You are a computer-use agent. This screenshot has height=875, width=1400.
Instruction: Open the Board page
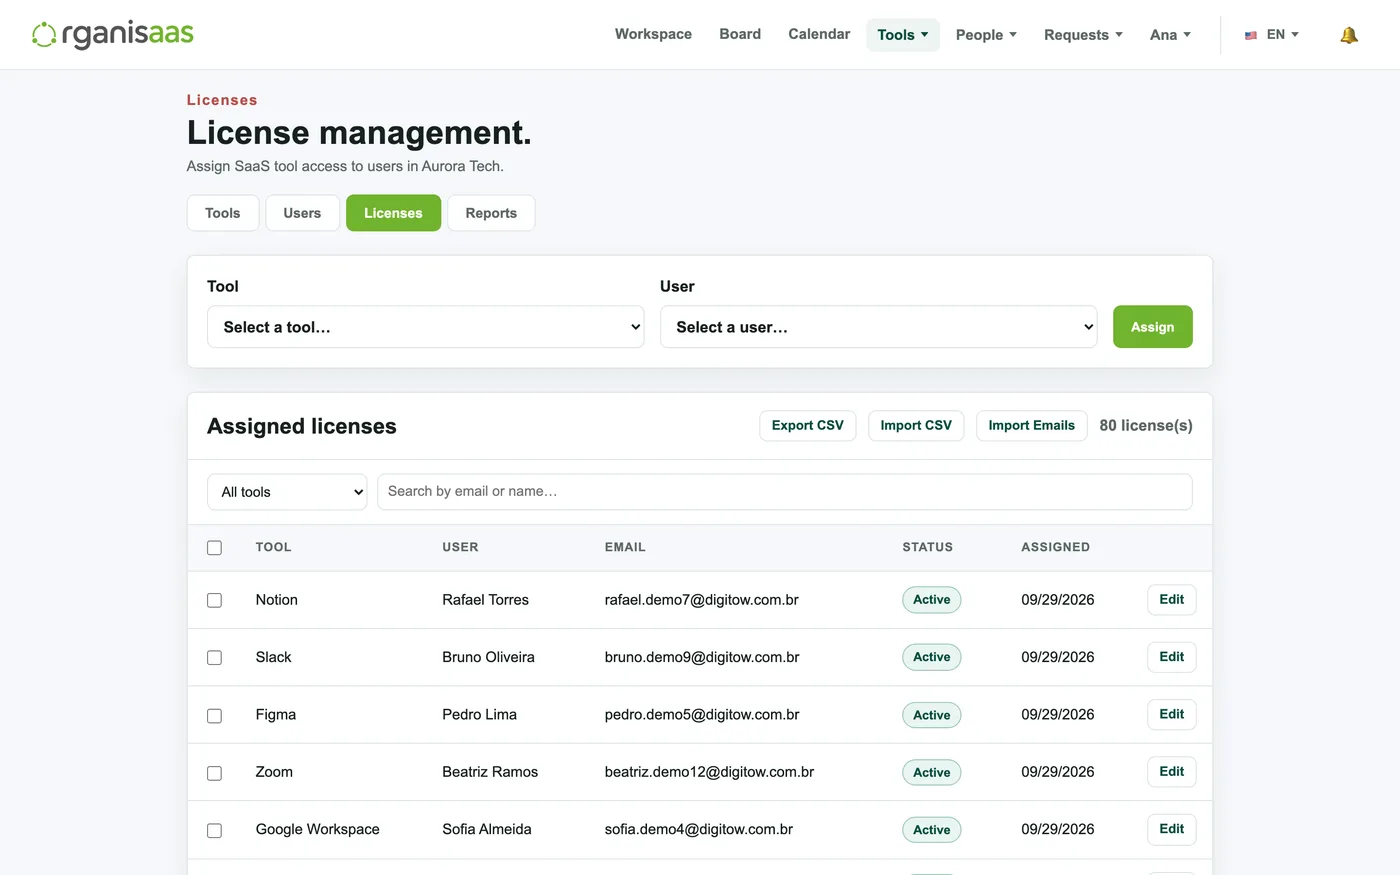coord(740,34)
